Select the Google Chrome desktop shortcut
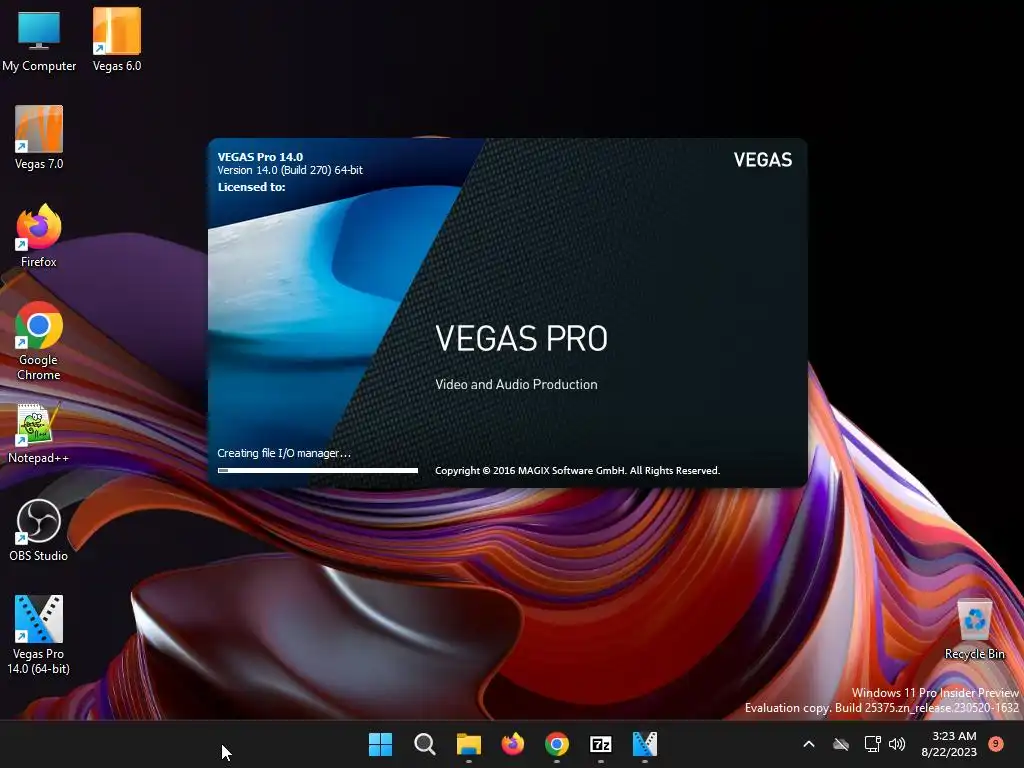 point(39,341)
